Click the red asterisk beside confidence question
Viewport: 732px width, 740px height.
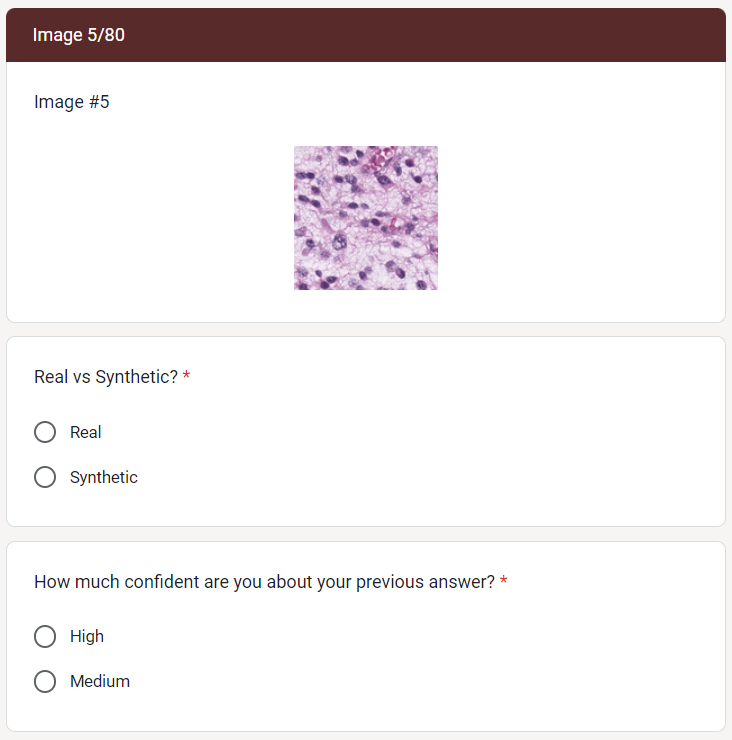(x=504, y=580)
